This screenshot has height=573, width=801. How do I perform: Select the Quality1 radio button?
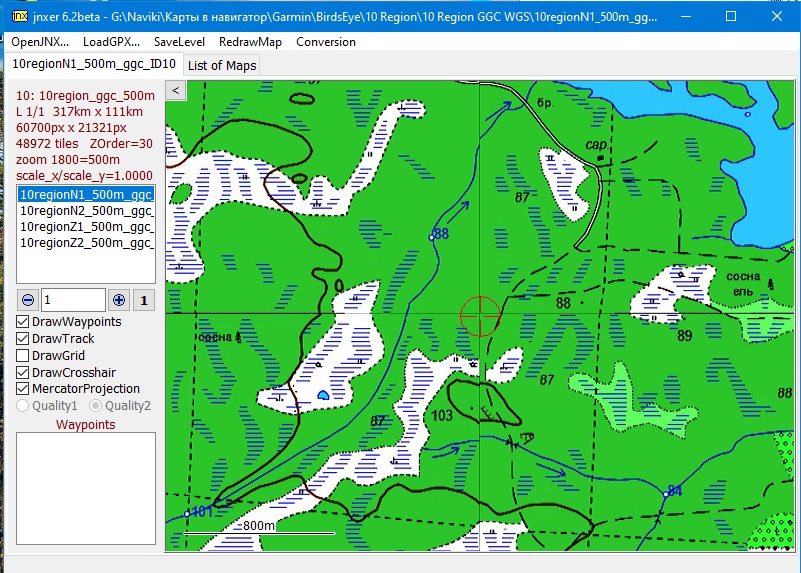[x=24, y=406]
